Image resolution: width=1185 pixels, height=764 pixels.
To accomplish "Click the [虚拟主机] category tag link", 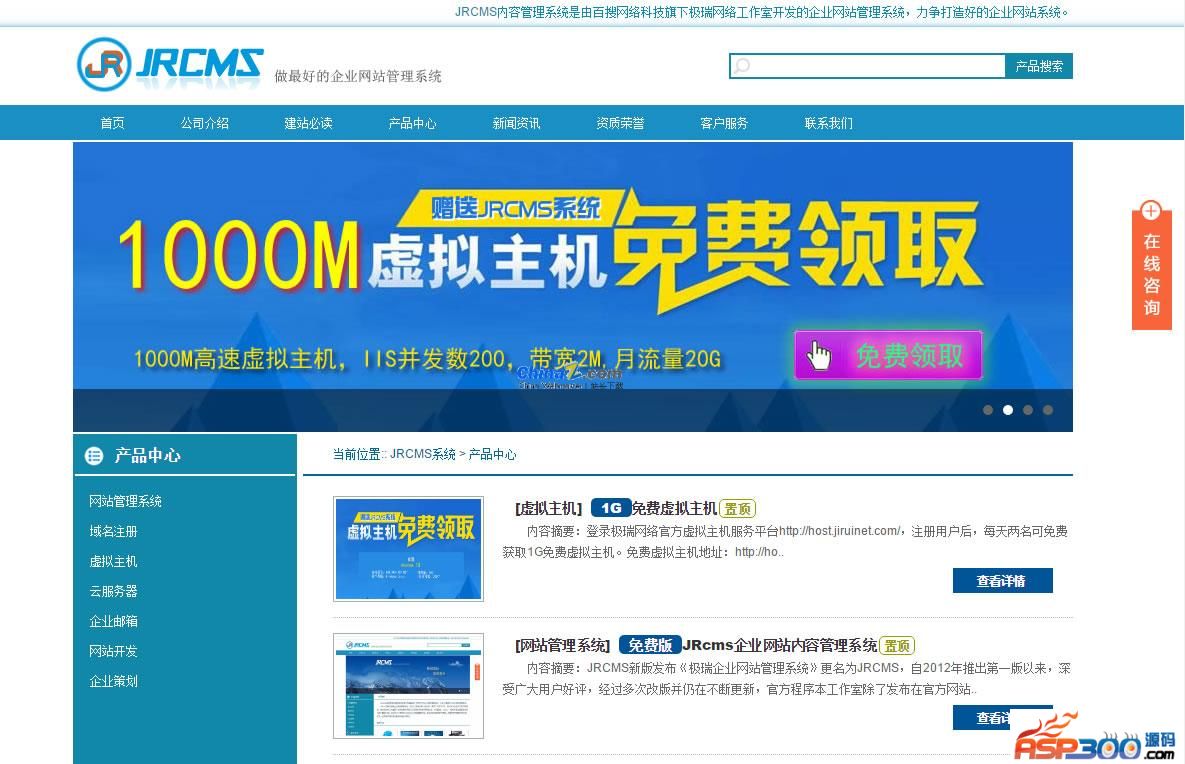I will 549,509.
